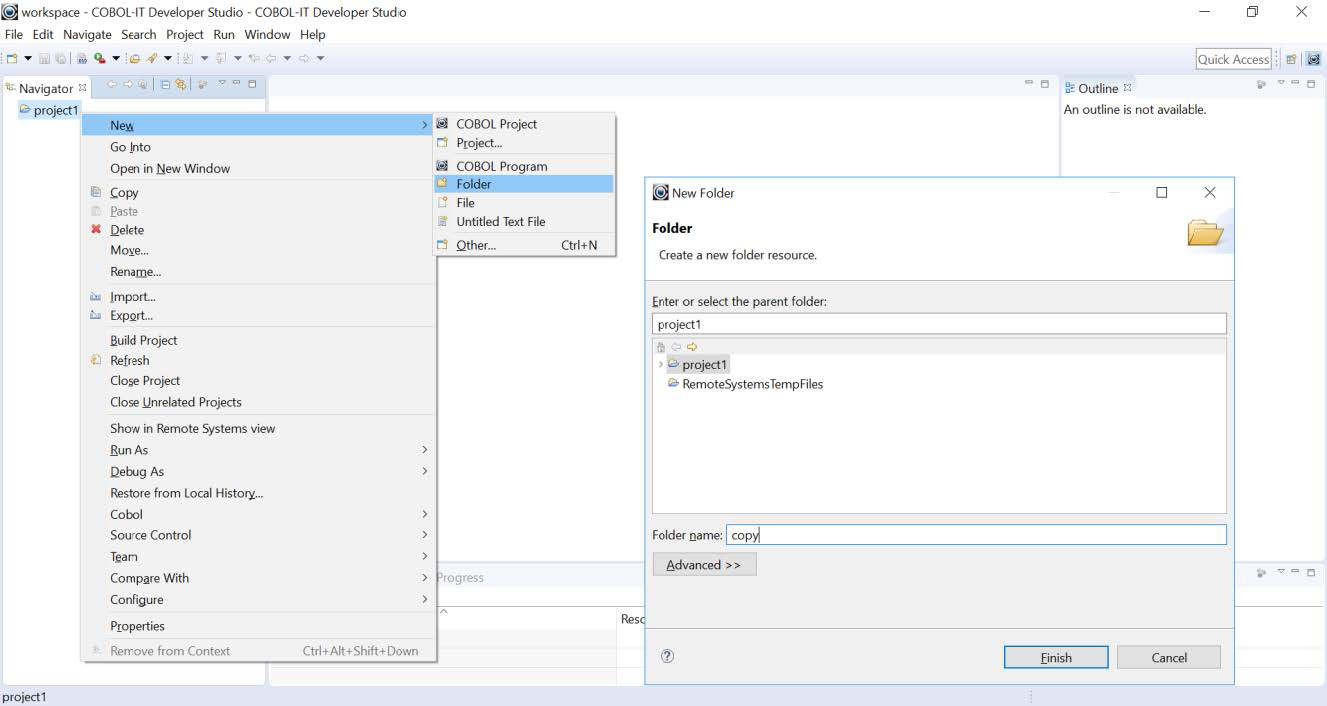
Task: Click Collapse All in the Navigator toolbar
Action: [166, 85]
